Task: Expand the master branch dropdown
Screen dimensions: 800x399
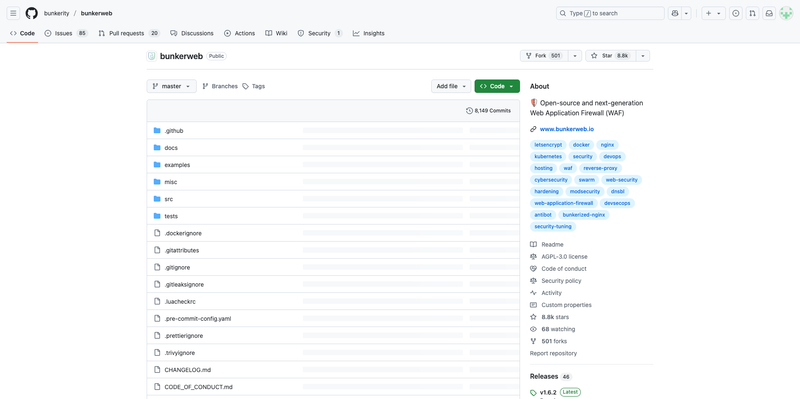Action: pos(171,86)
